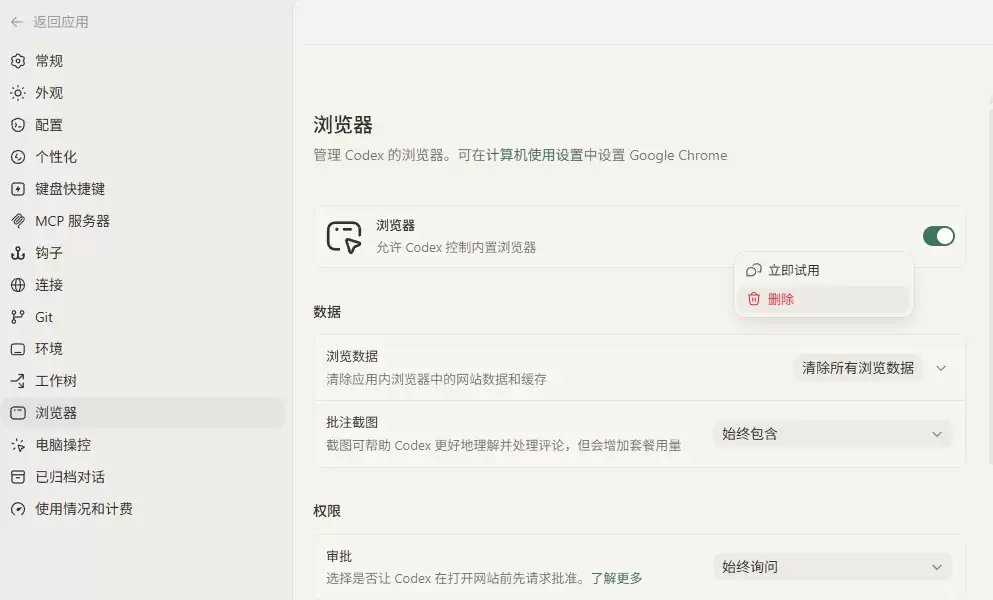Open the 使用情况和计费 gauge icon
The height and width of the screenshot is (600, 993).
[x=18, y=509]
